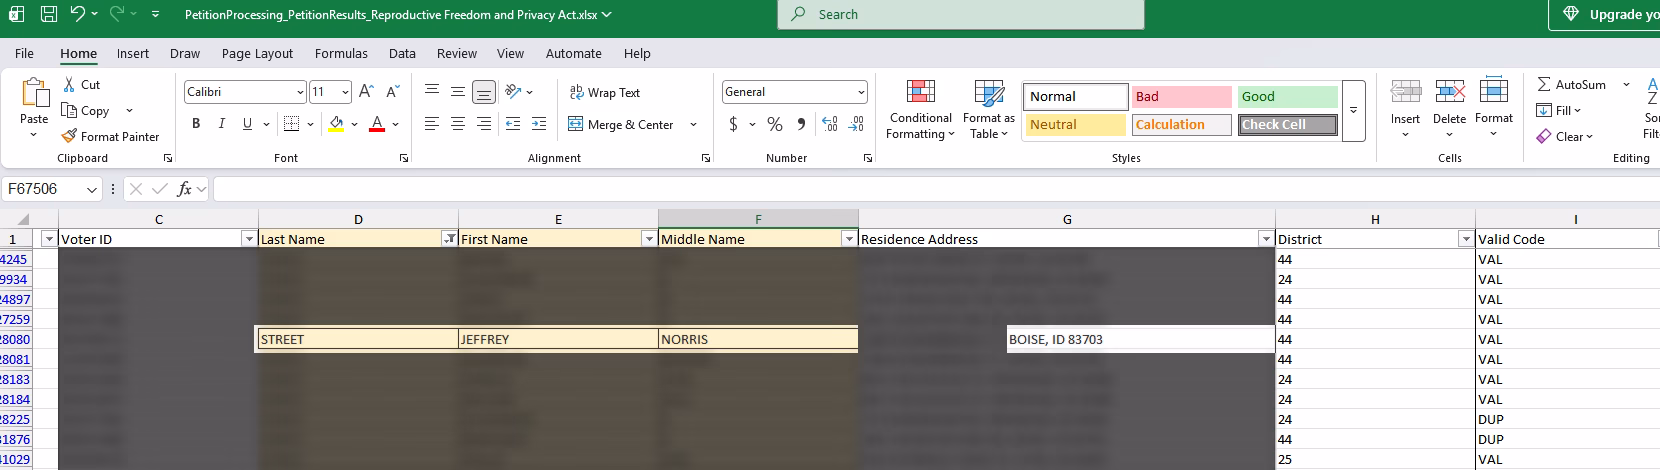Expand the cell Styles gallery
The width and height of the screenshot is (1660, 470).
pyautogui.click(x=1353, y=110)
